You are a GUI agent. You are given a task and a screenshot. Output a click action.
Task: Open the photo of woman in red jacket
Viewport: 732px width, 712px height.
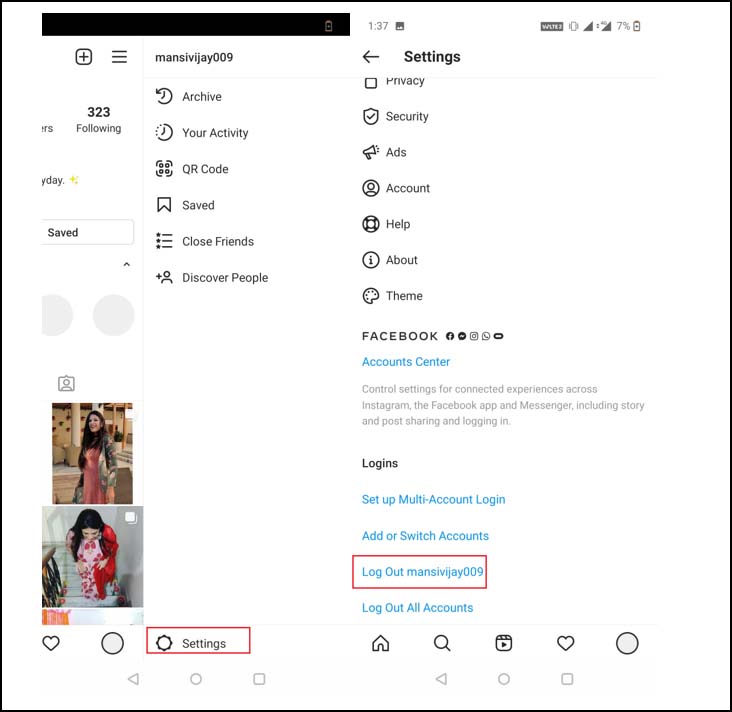pos(92,557)
